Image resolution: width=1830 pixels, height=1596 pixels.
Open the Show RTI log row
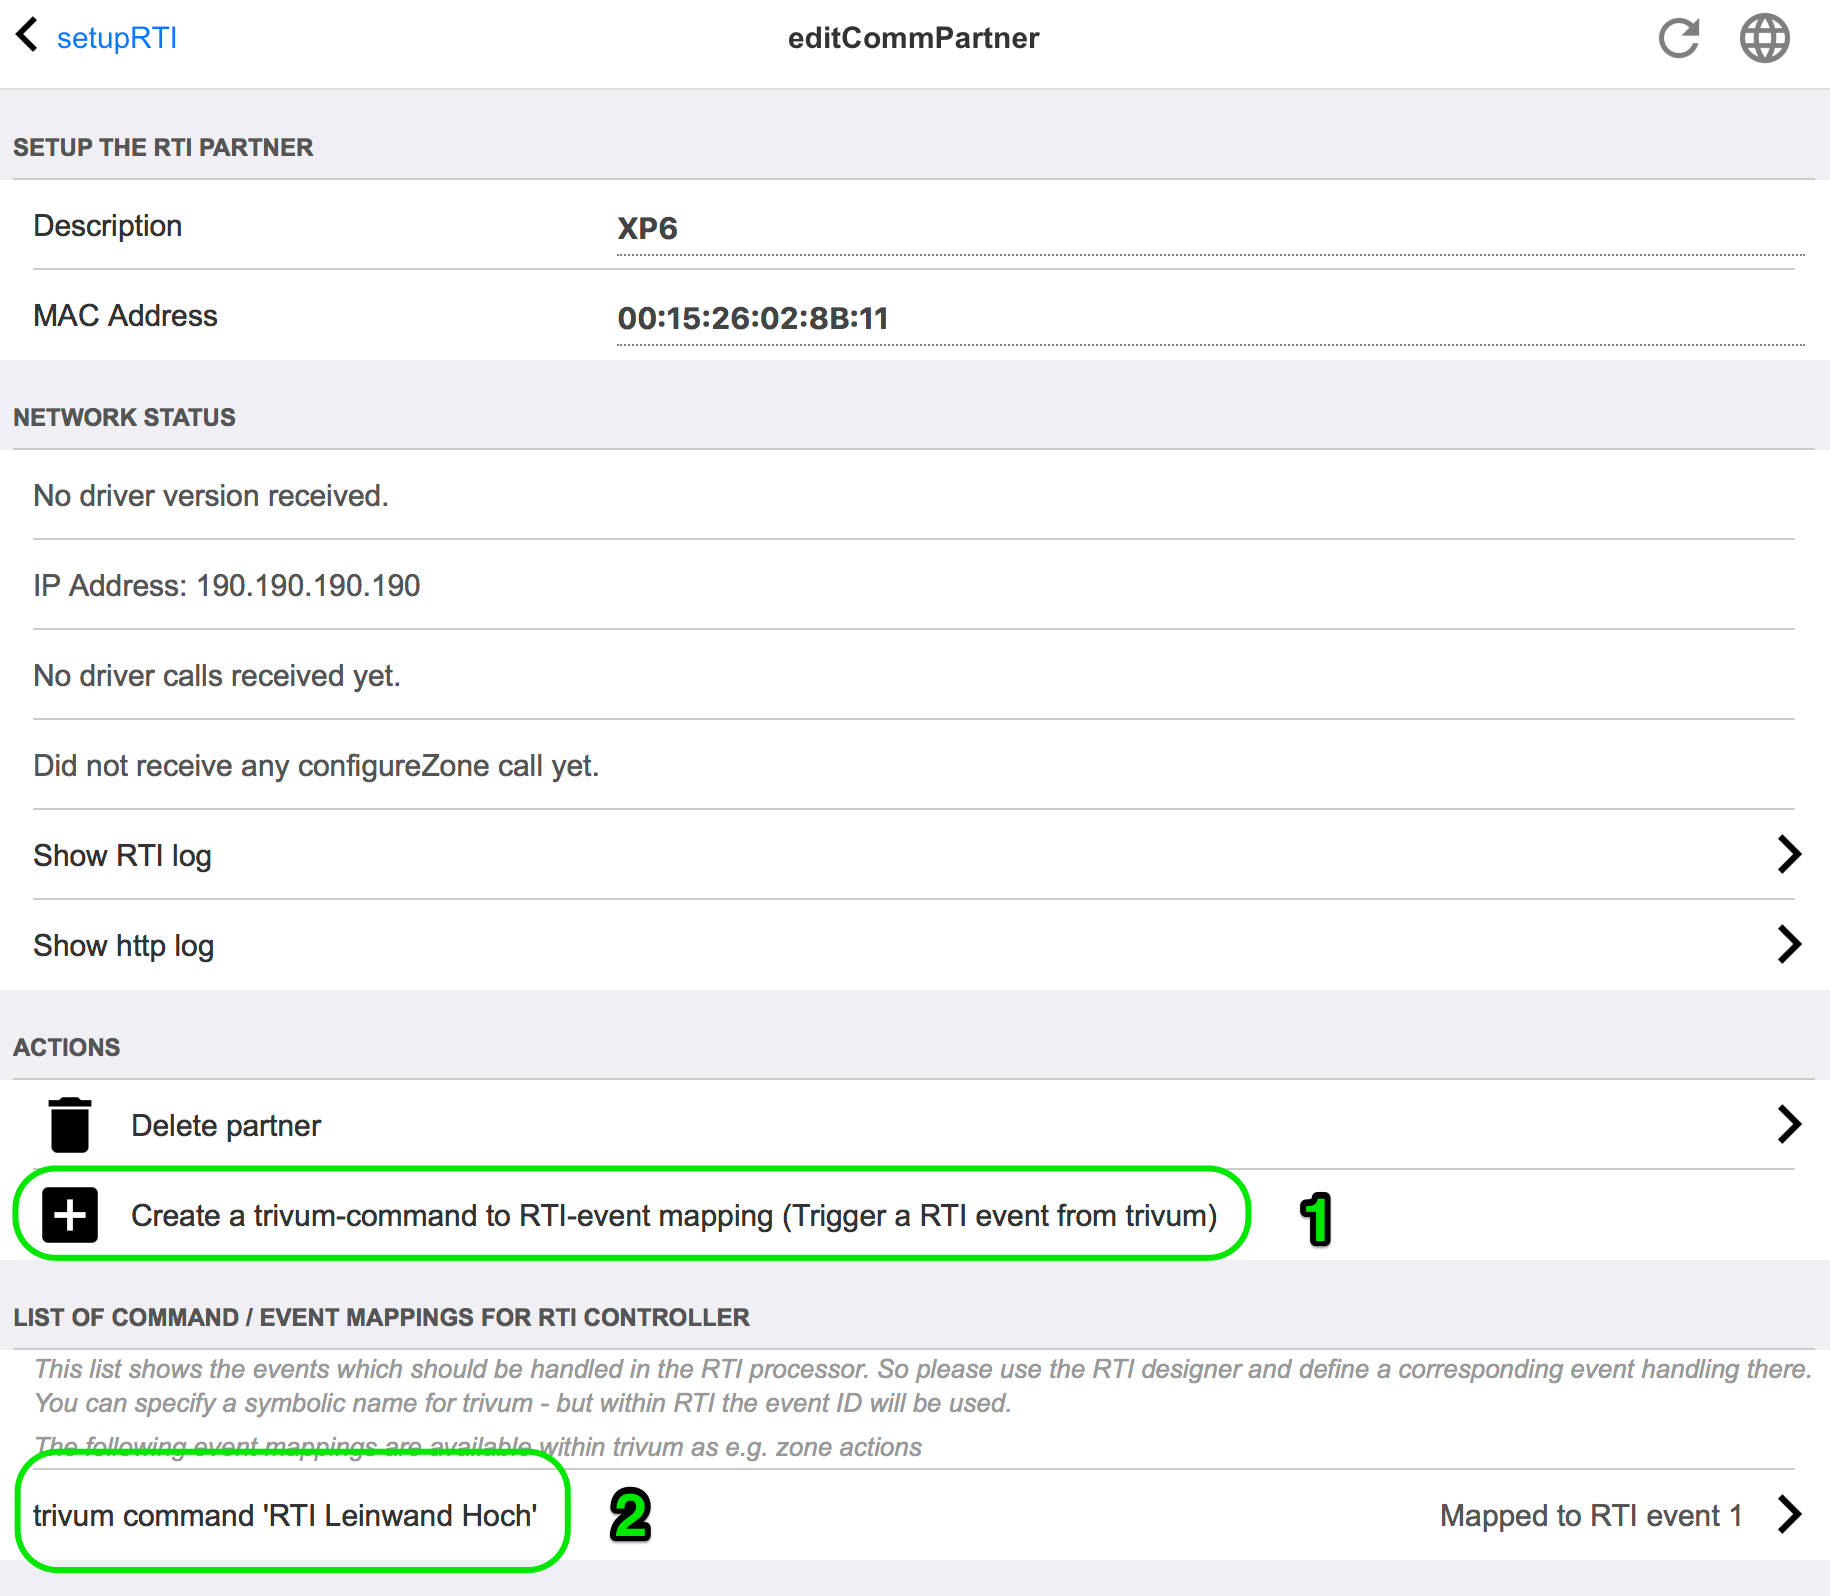(x=915, y=855)
